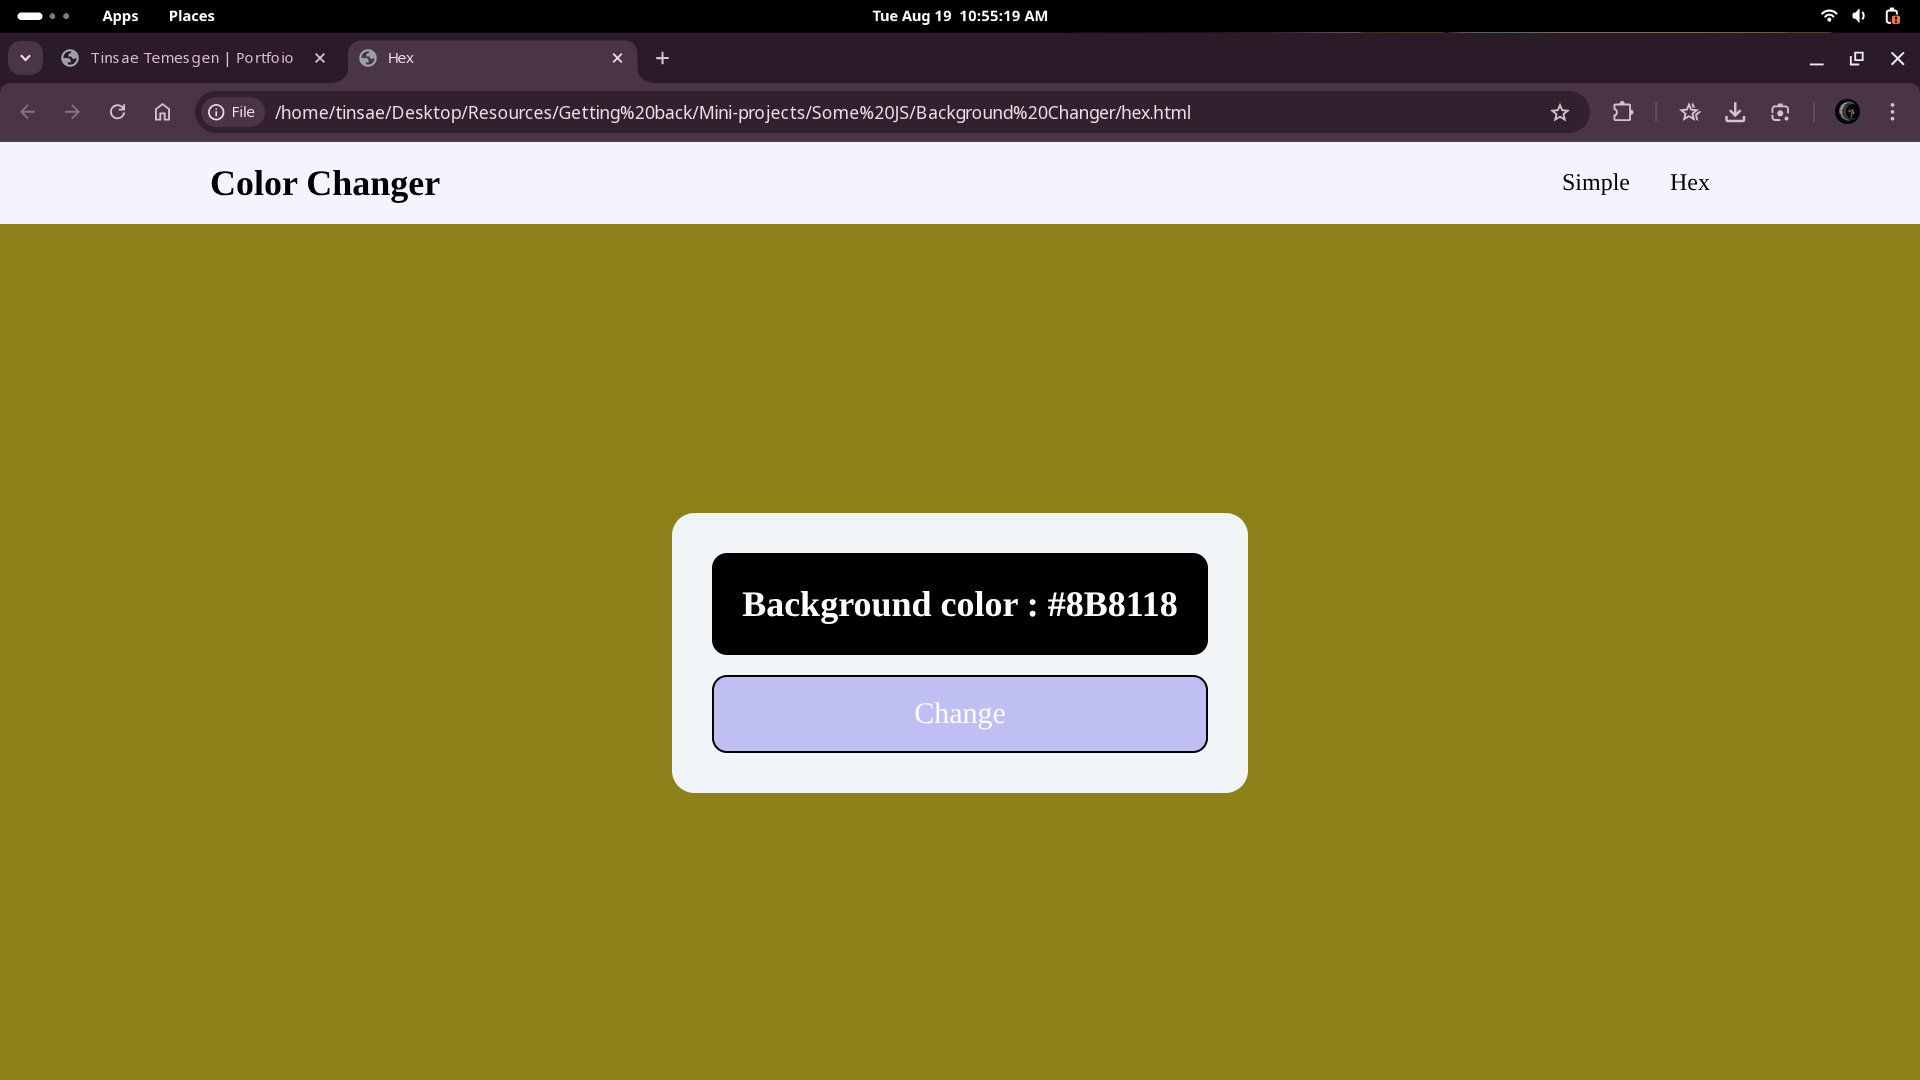Go back to previous page
Screen dimensions: 1920x1080
tap(28, 112)
